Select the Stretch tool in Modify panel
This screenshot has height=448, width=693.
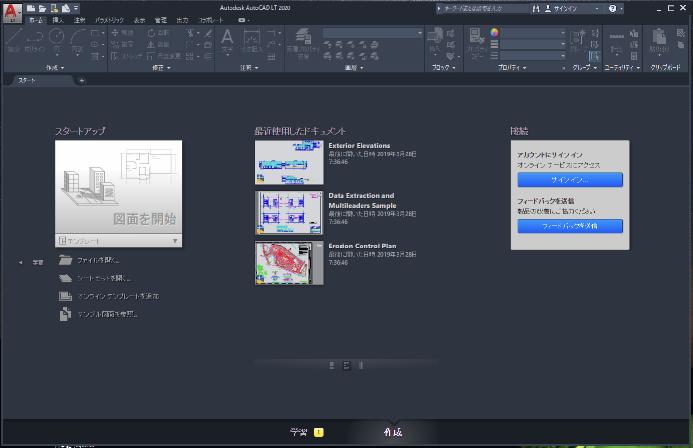[126, 56]
